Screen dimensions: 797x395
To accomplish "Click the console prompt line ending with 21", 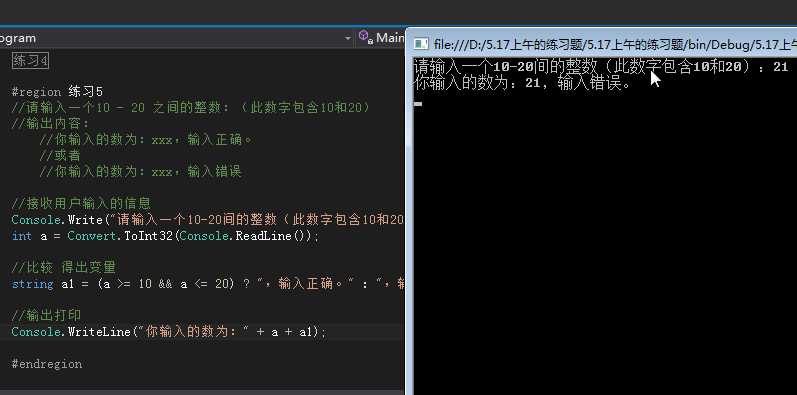I will (x=601, y=67).
